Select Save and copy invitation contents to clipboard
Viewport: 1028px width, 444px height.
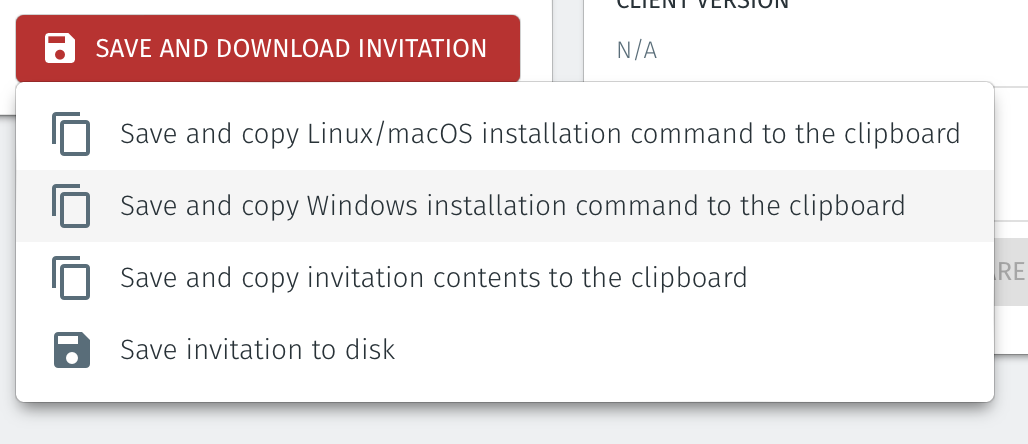coord(433,277)
